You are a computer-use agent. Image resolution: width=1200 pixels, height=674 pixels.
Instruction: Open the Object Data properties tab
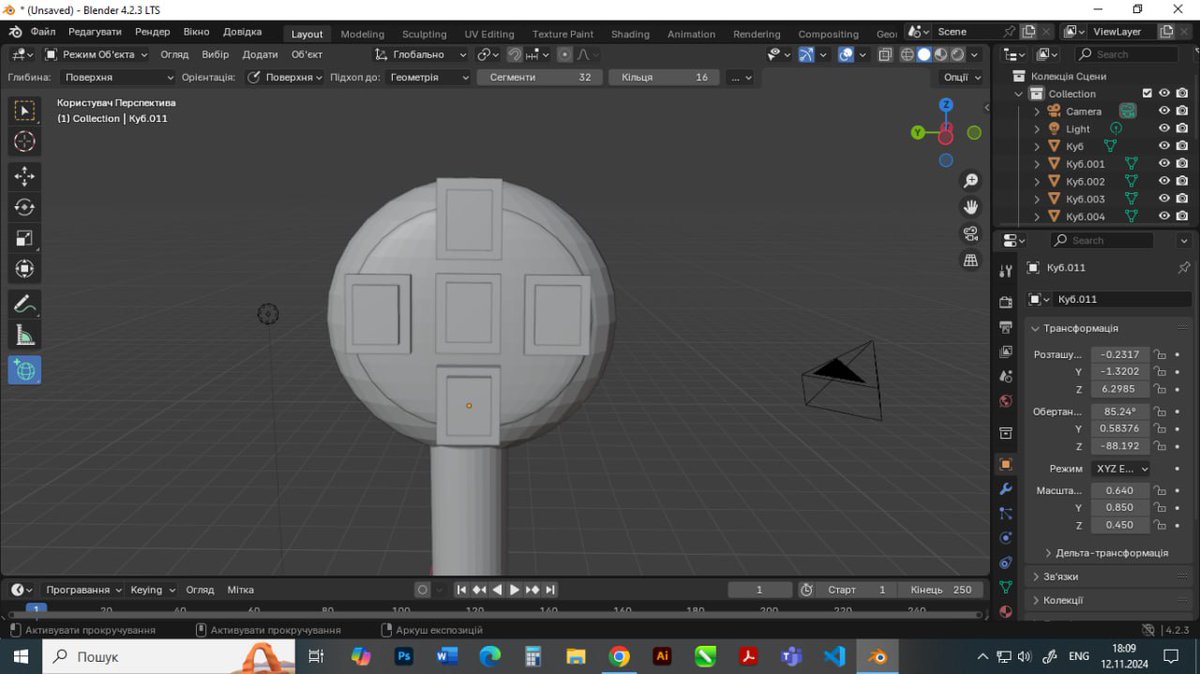click(x=1006, y=587)
